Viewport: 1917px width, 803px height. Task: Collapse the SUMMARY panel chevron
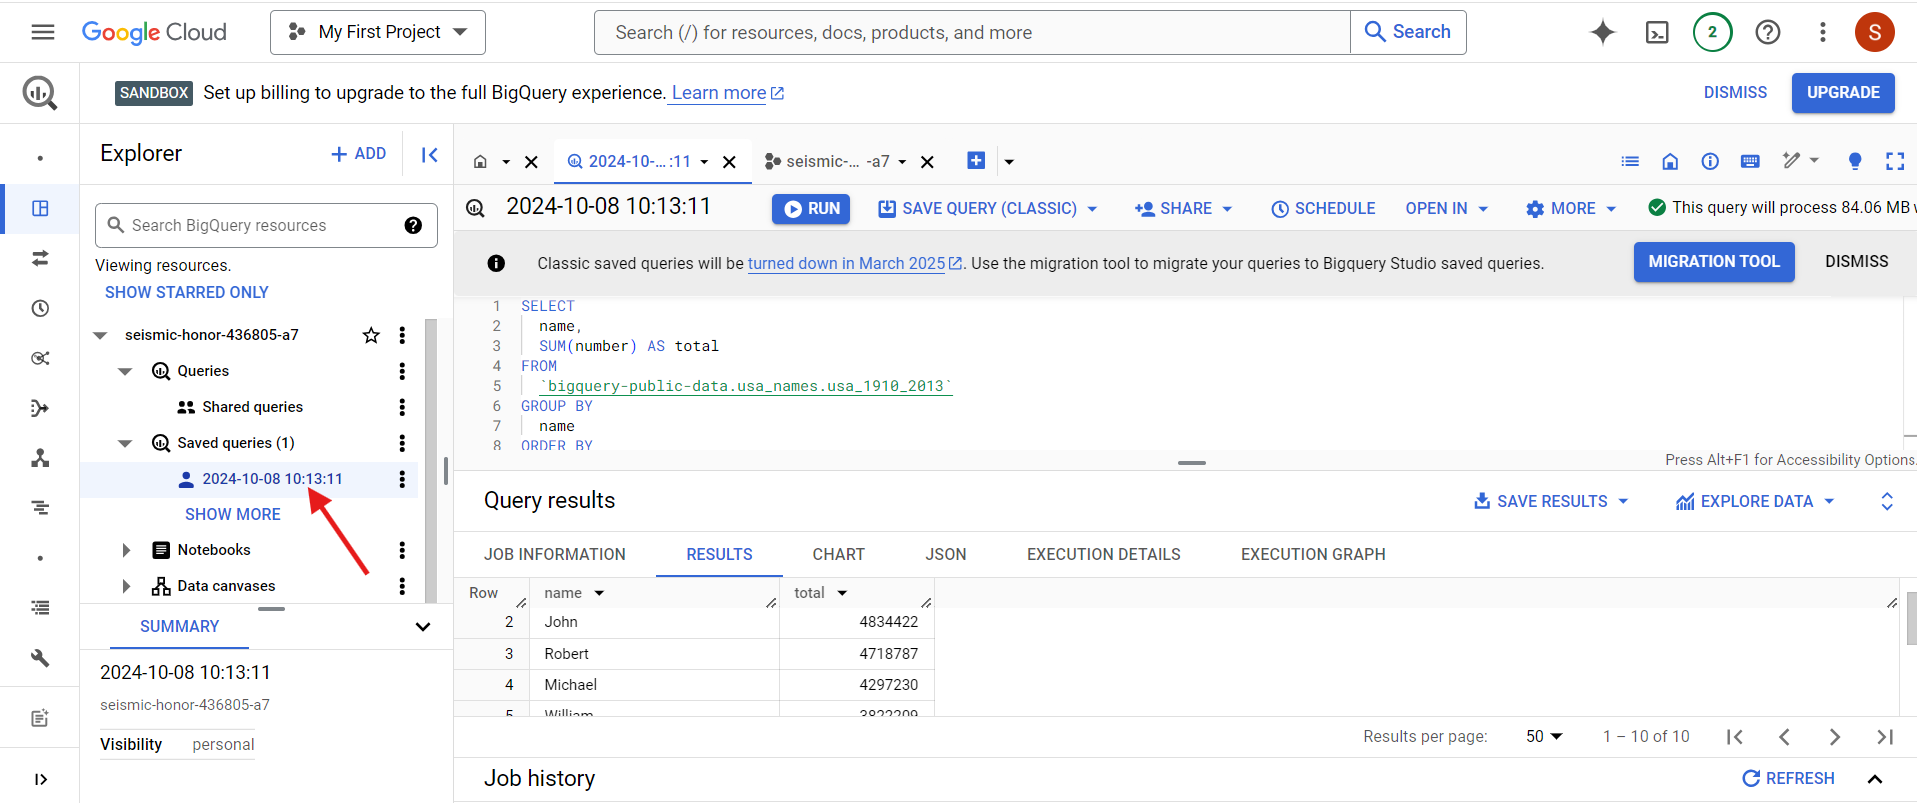click(x=423, y=627)
